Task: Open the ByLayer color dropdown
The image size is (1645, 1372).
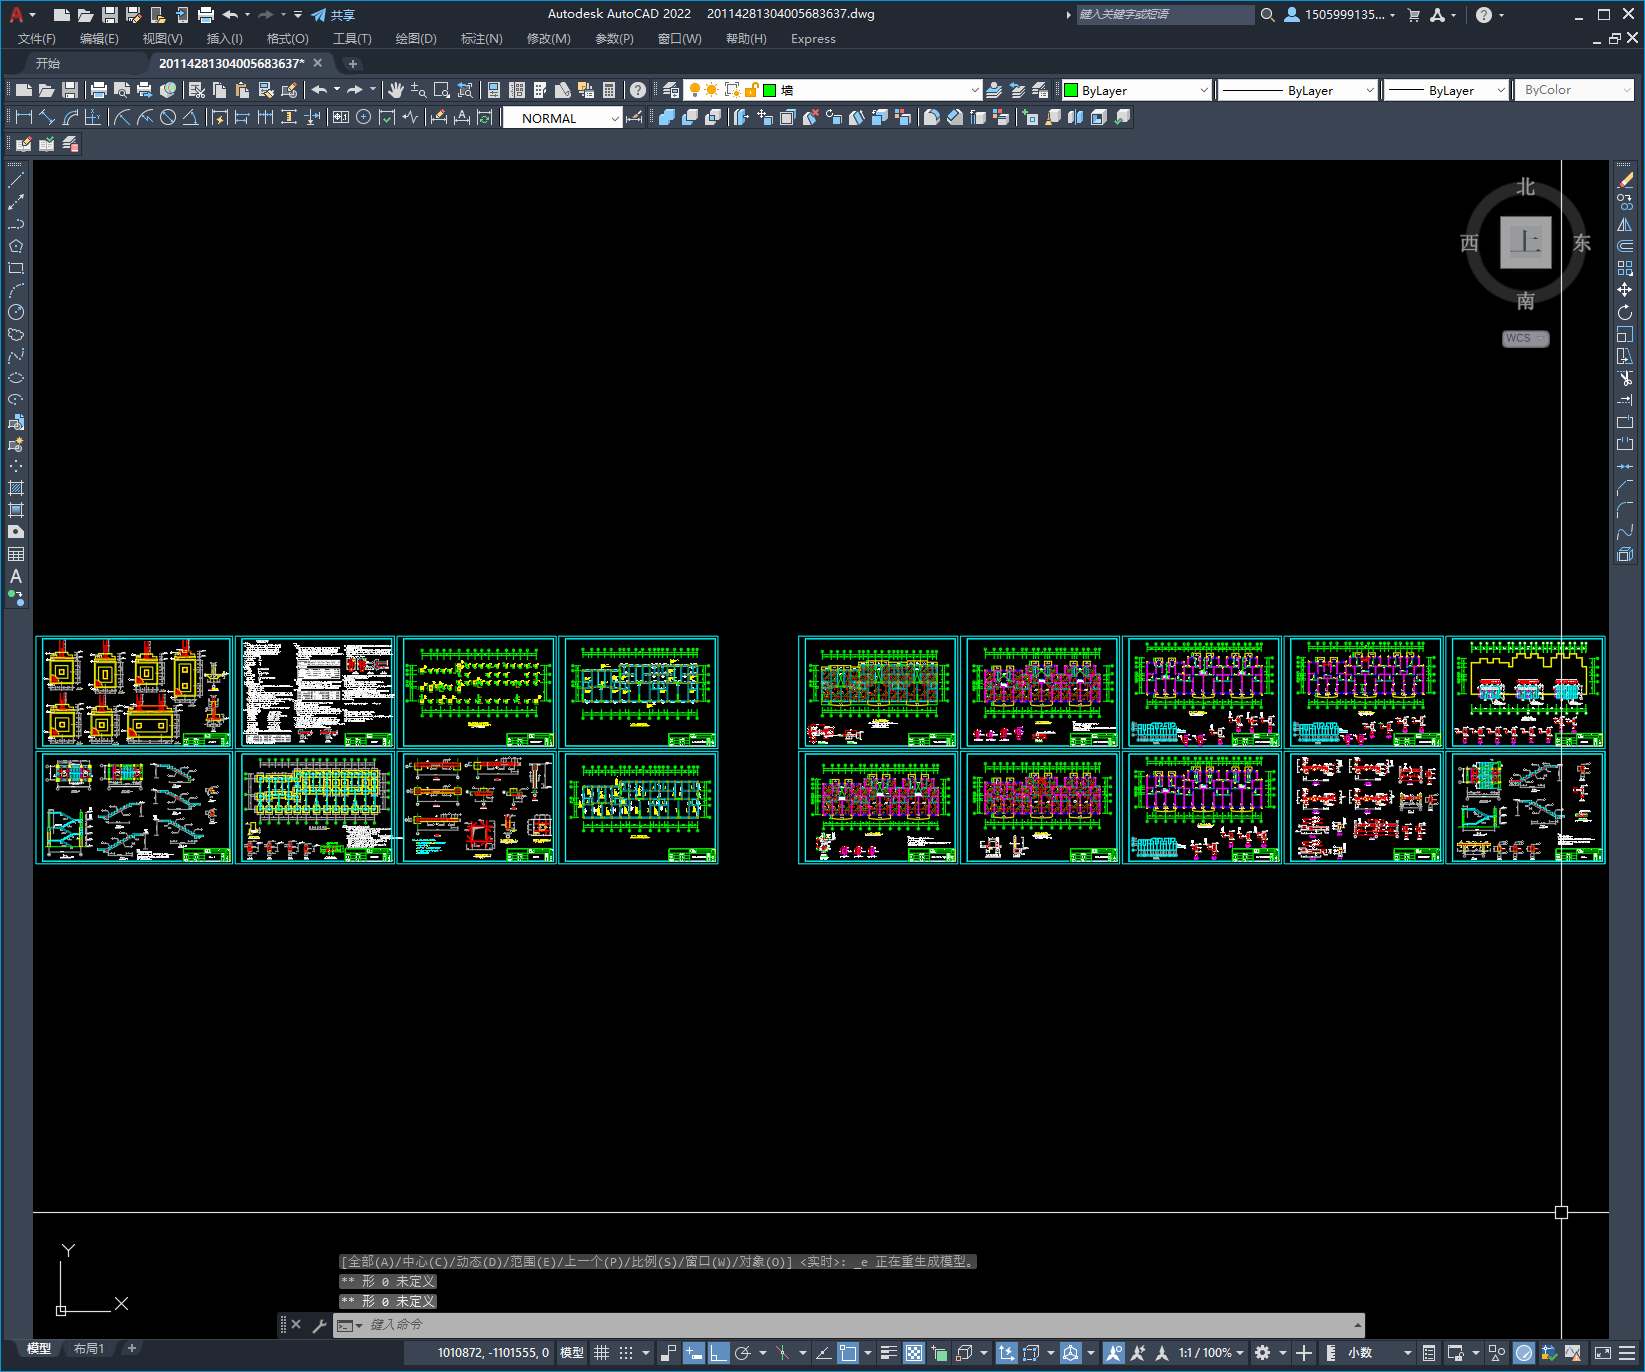Action: click(x=1136, y=90)
